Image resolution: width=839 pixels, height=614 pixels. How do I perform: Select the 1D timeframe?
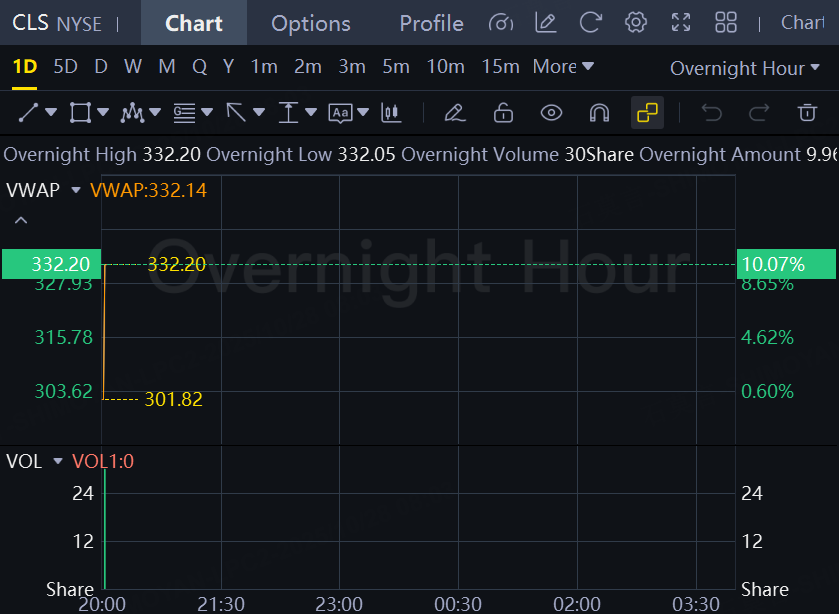tap(25, 66)
